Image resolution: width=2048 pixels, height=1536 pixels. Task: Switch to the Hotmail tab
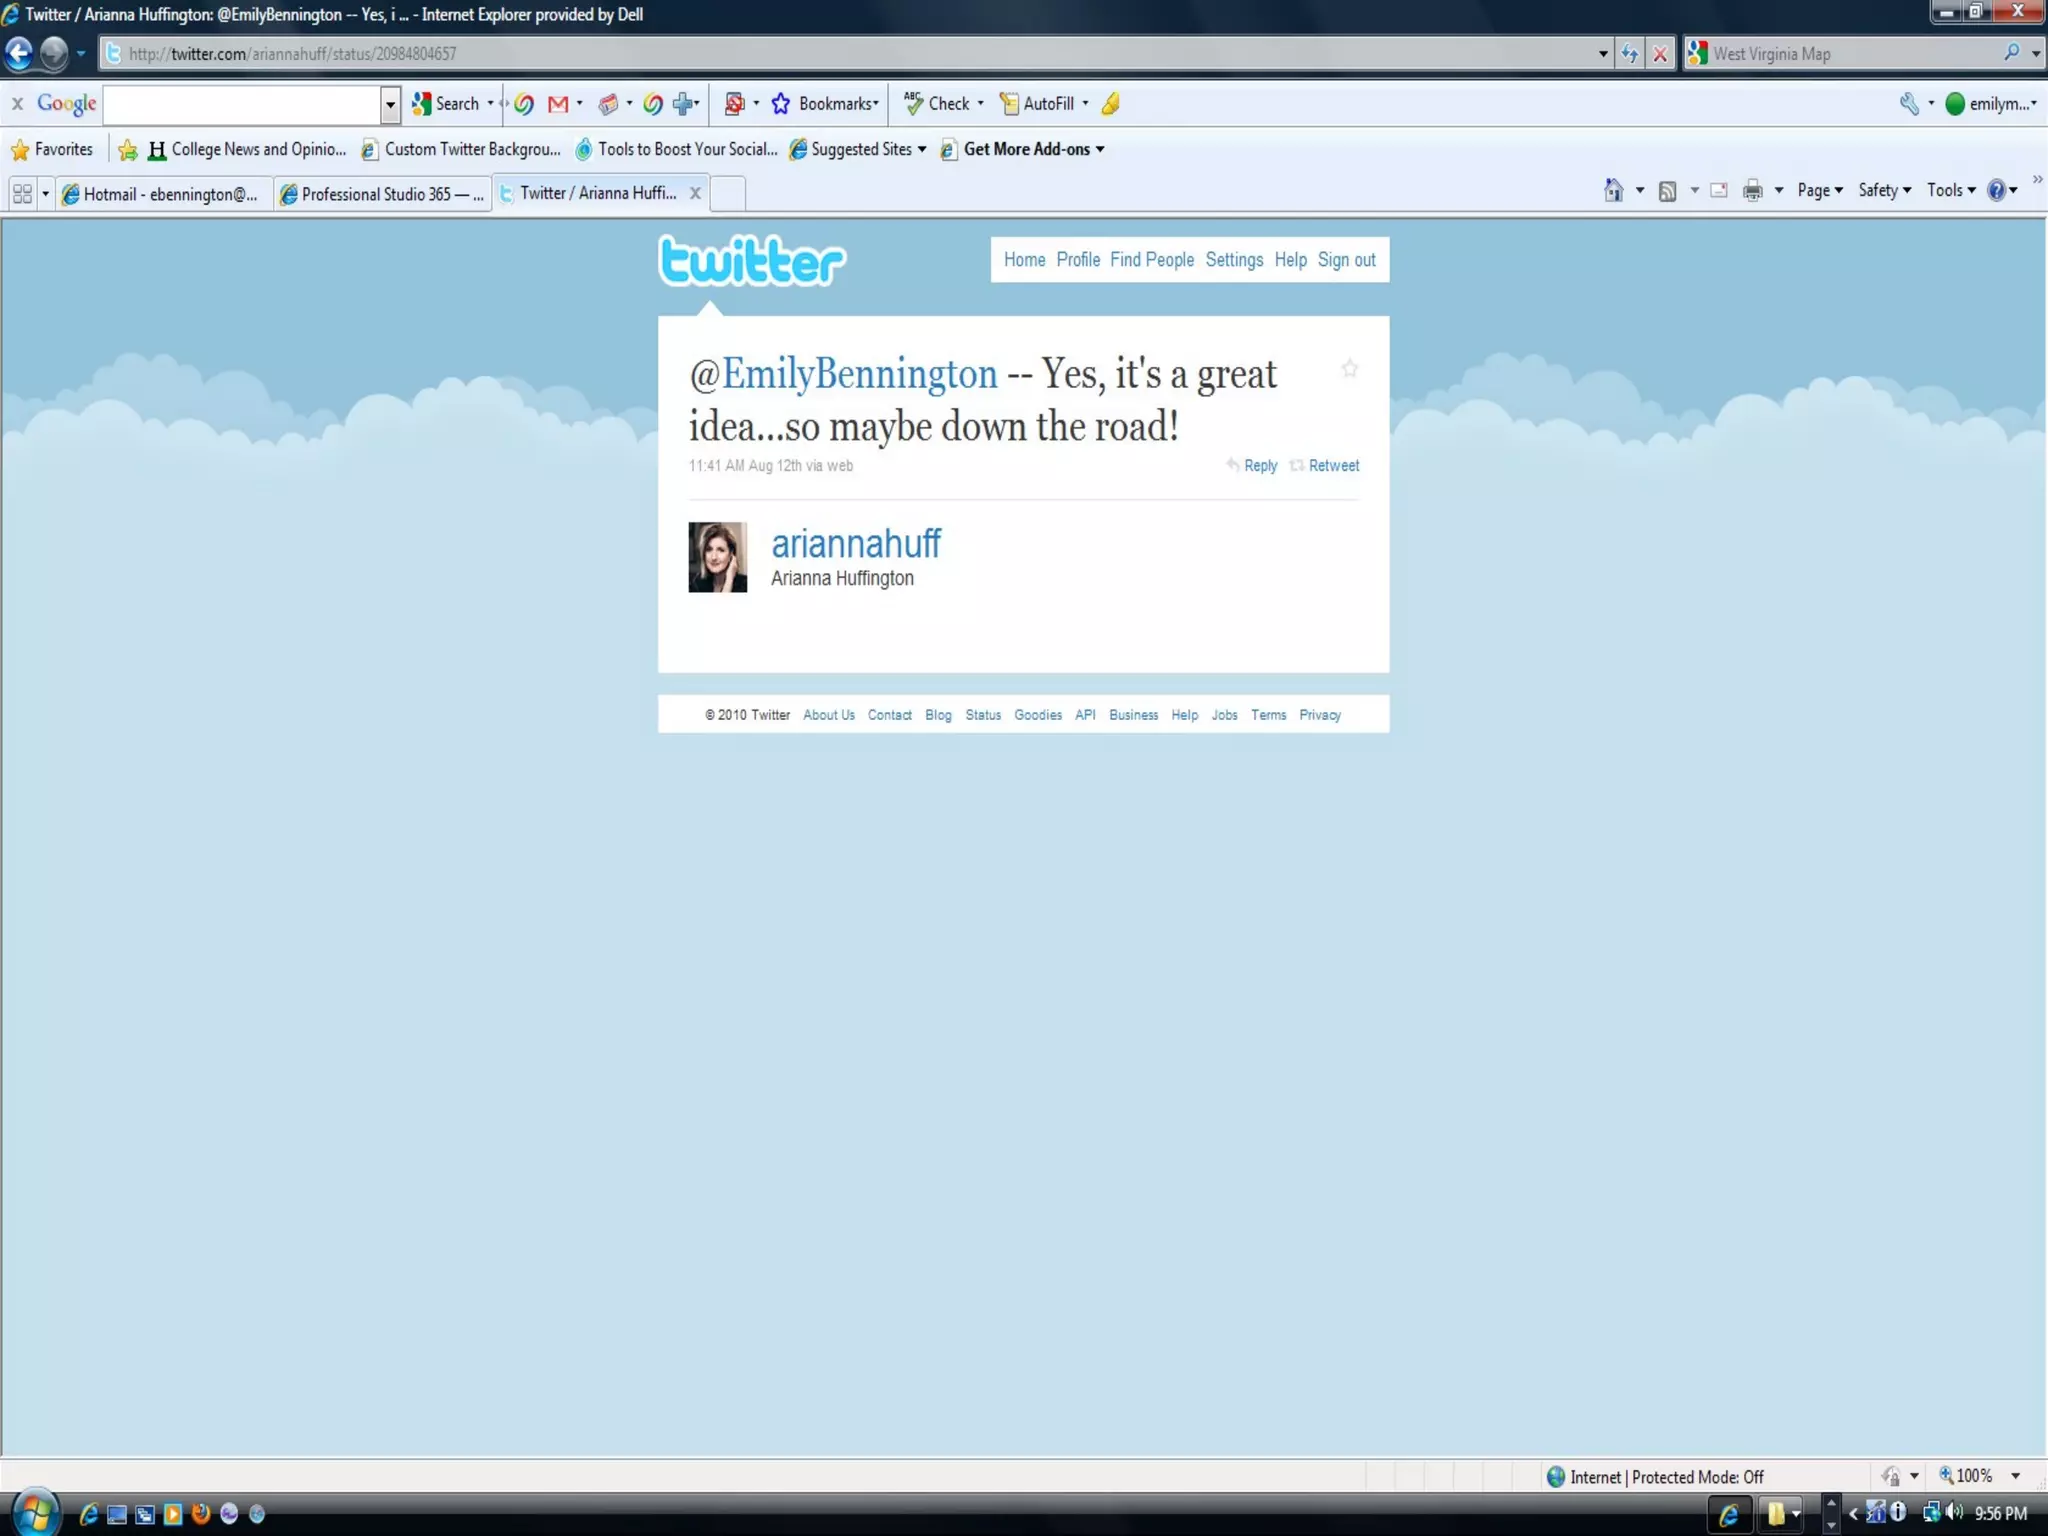point(162,194)
